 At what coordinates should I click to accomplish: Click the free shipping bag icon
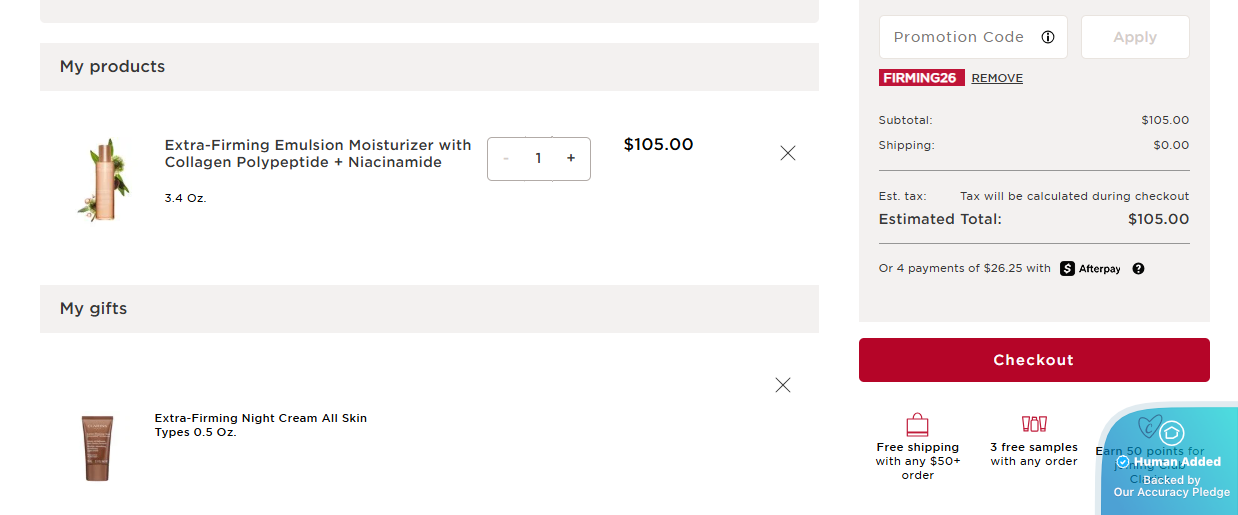(x=917, y=424)
